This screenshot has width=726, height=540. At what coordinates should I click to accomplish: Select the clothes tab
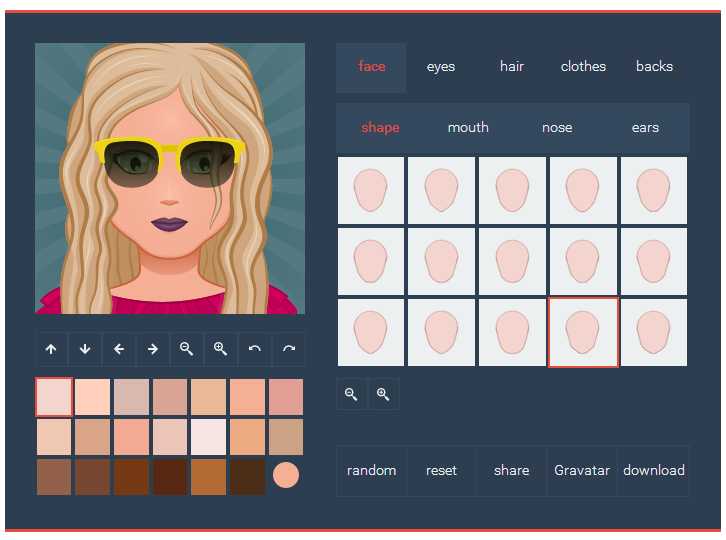tap(583, 67)
